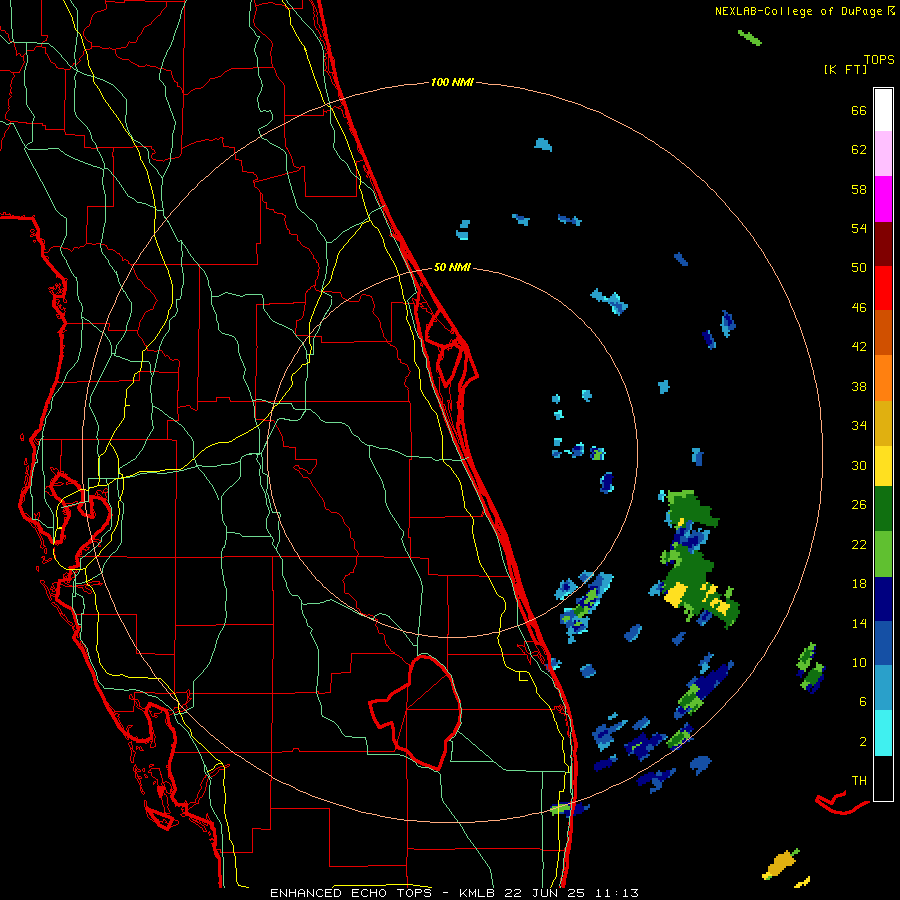The image size is (900, 900).
Task: Click the '42' legend value
Action: click(859, 346)
